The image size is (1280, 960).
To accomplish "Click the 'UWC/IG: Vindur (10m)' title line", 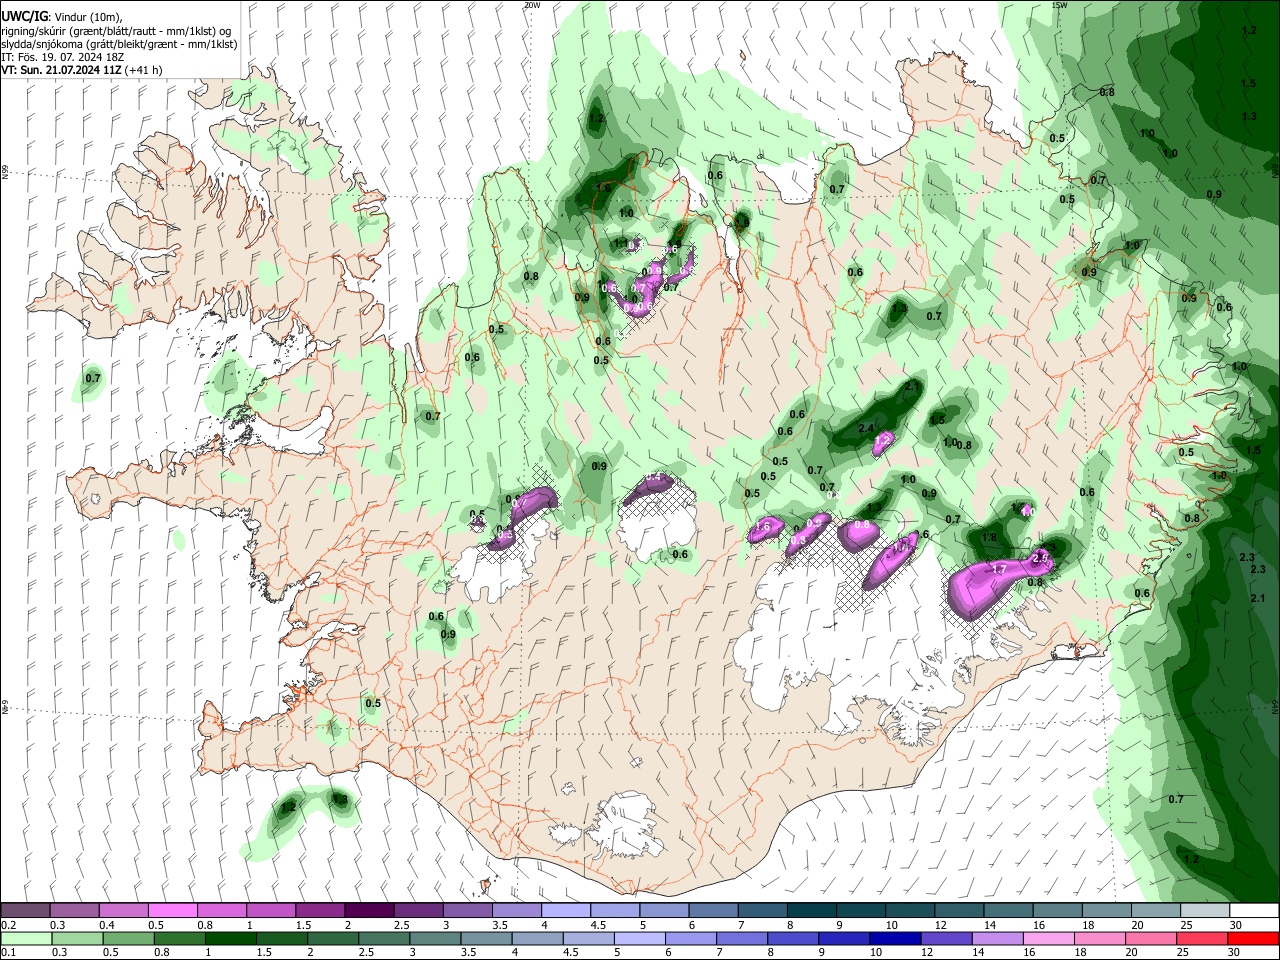I will pos(61,16).
